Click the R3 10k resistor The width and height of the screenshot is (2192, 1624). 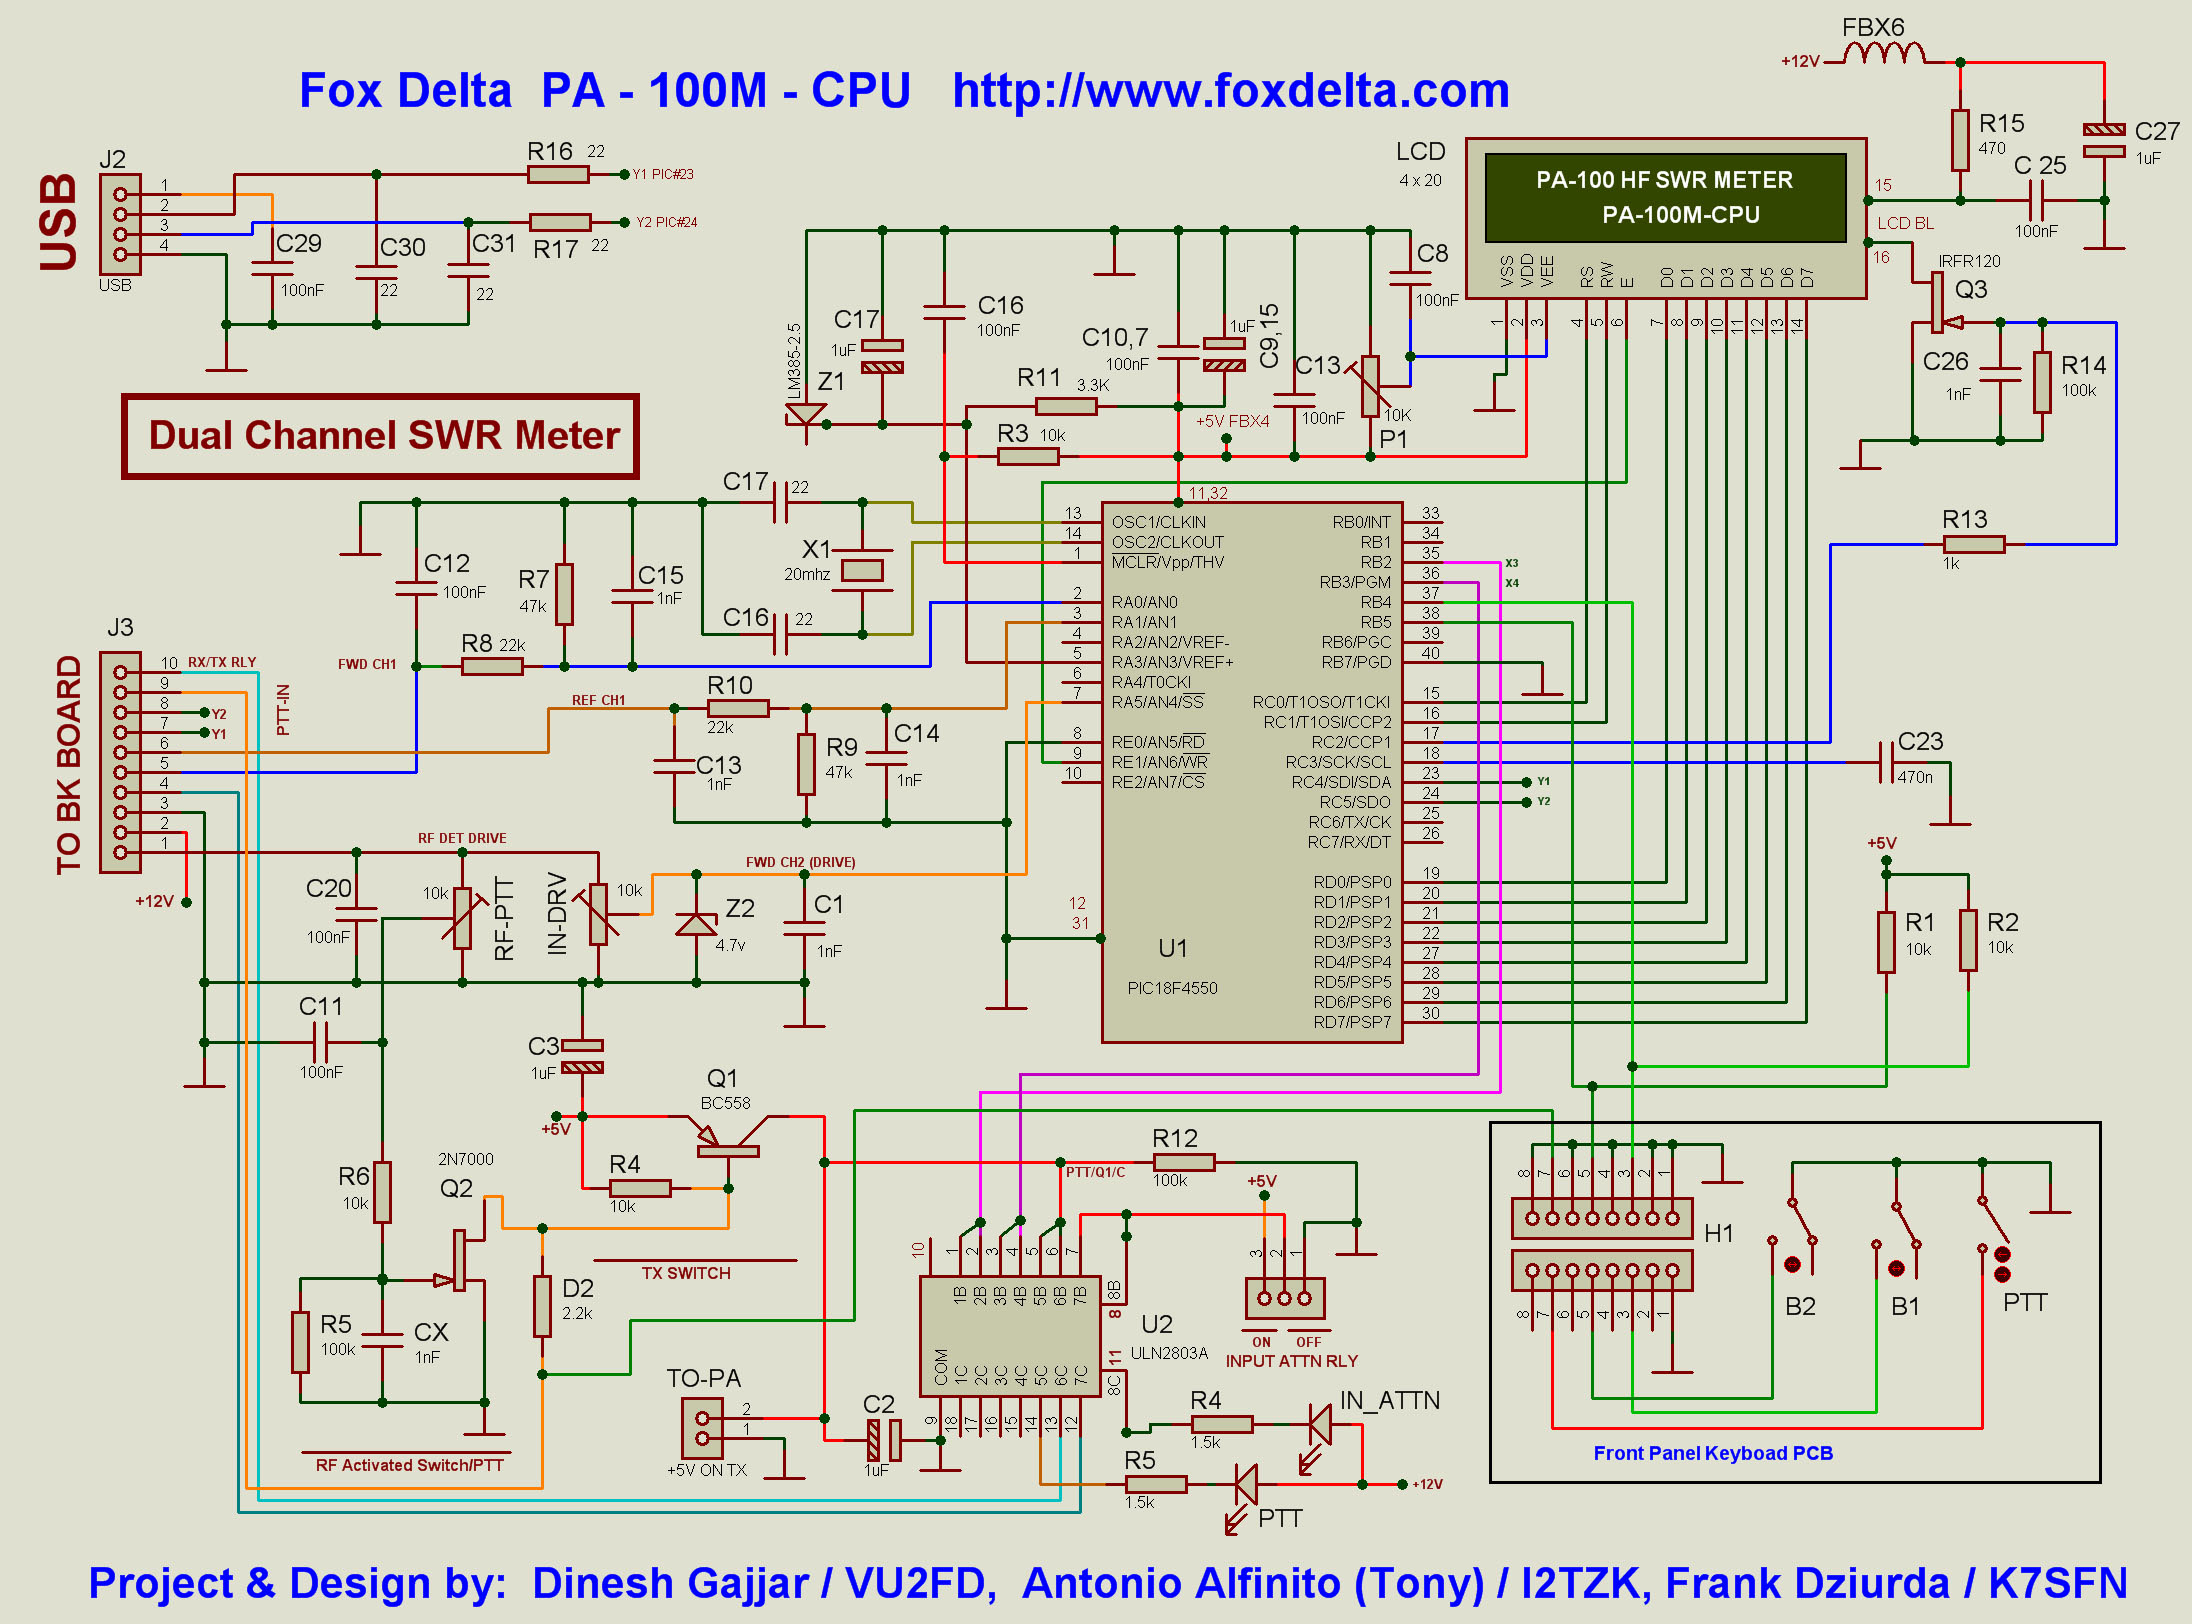point(1028,456)
